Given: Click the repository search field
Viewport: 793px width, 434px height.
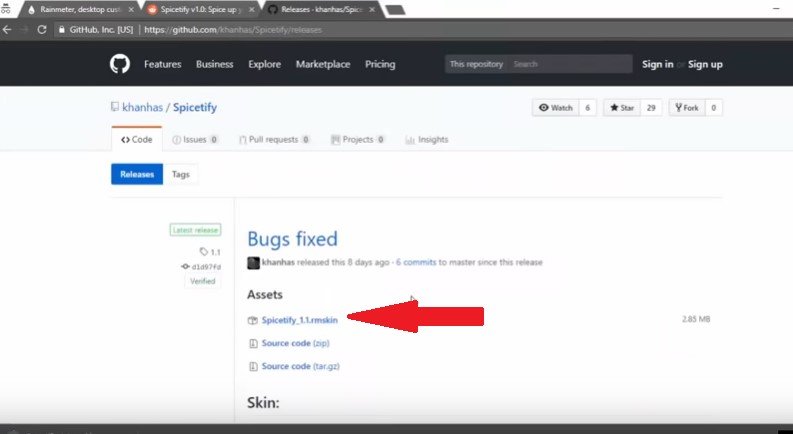Looking at the screenshot, I should coord(570,64).
